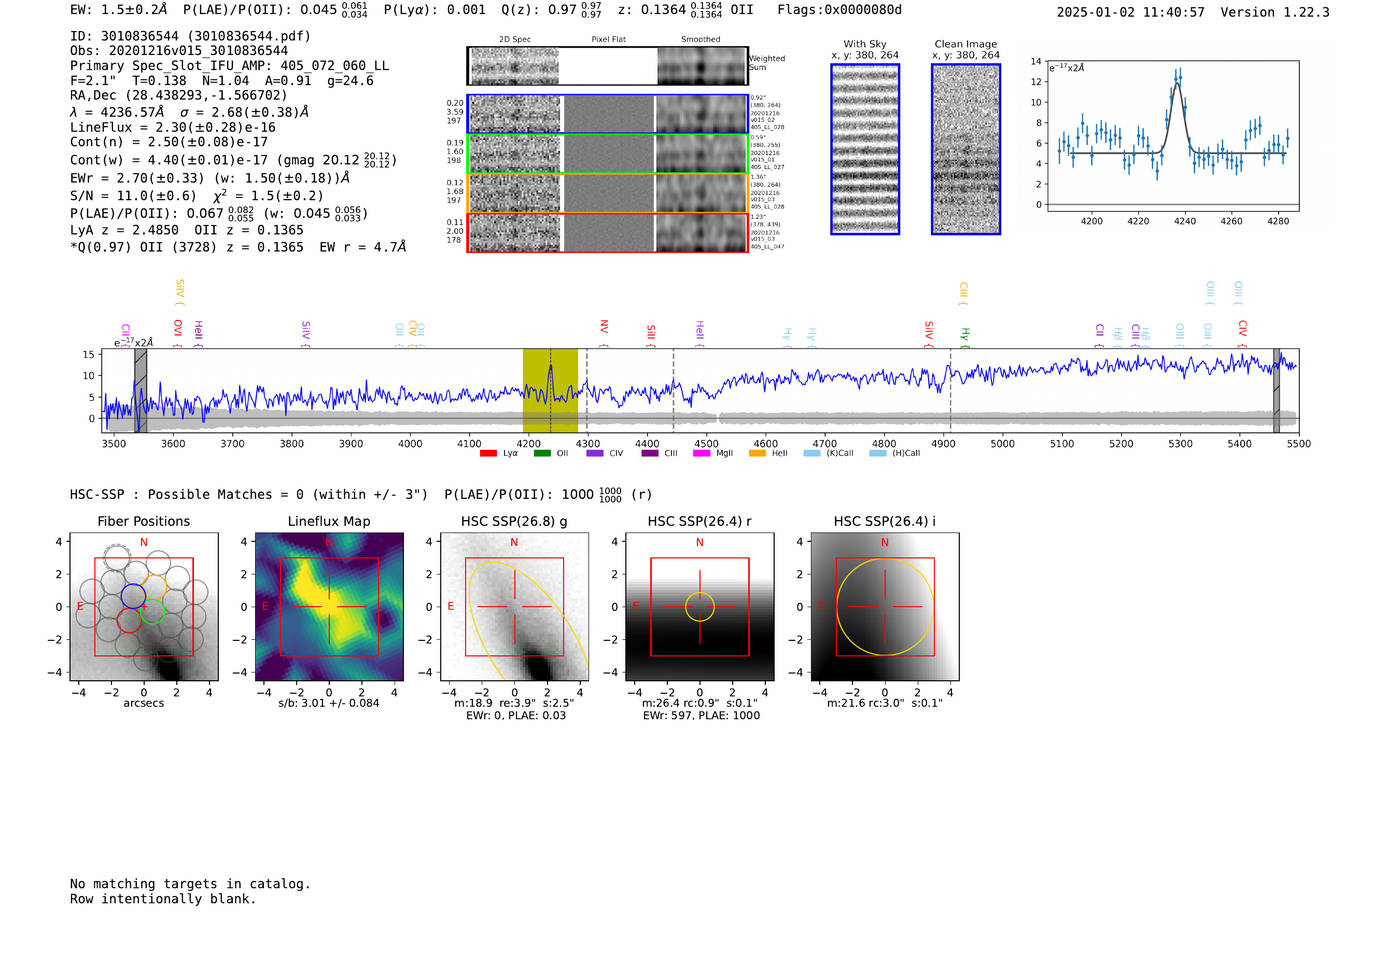Click the Row intentionally blank text

point(163,899)
